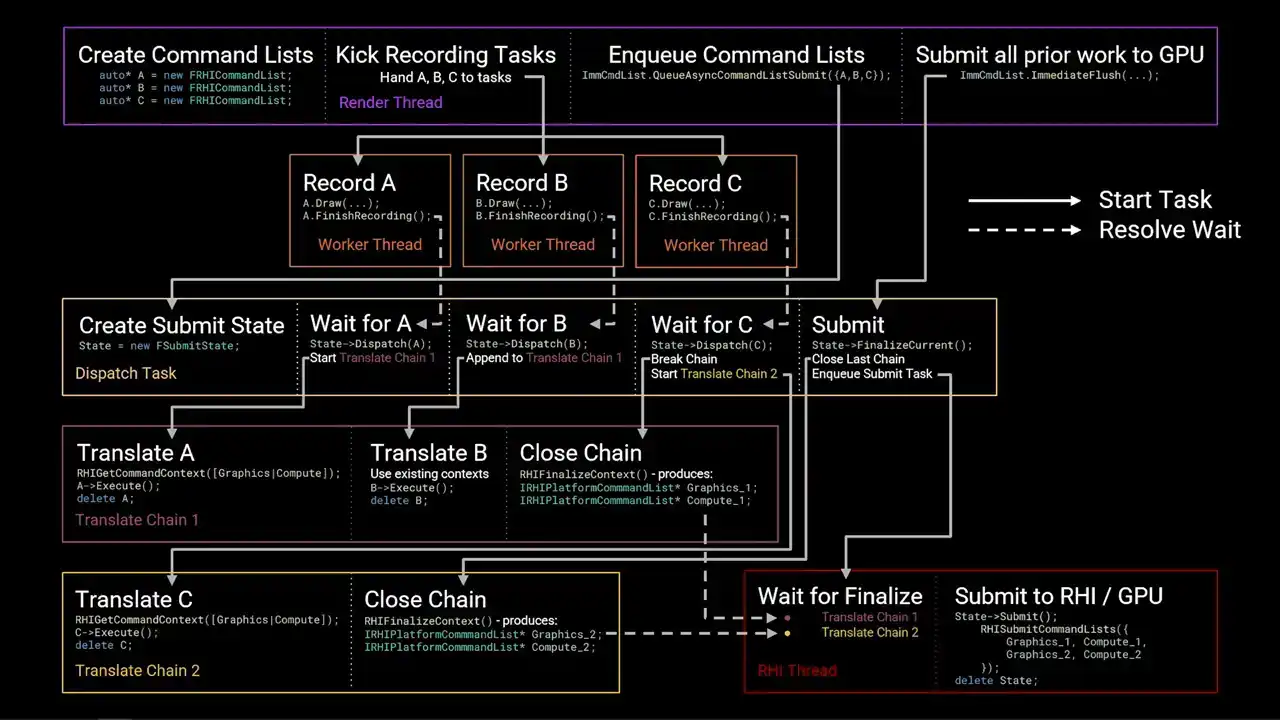Select the Translate A heading
The image size is (1280, 720).
(135, 453)
